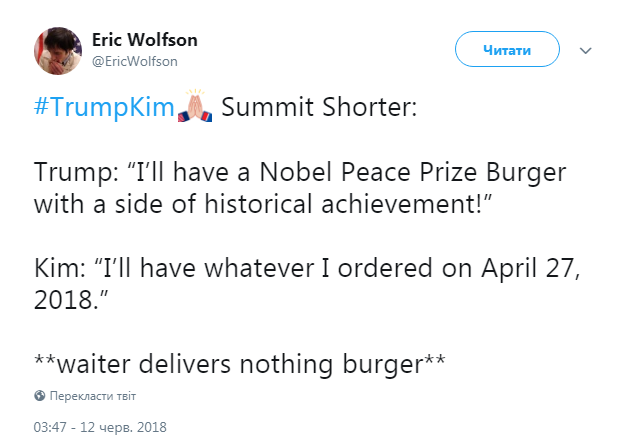Click the word 'Kim:' at the quote start
Screen dimensions: 628x443
60,268
